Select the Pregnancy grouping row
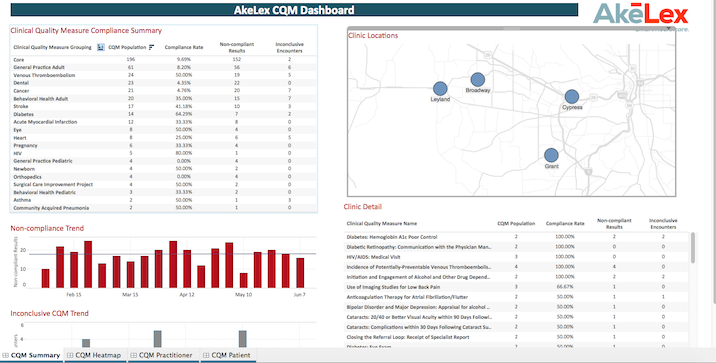 click(x=163, y=146)
